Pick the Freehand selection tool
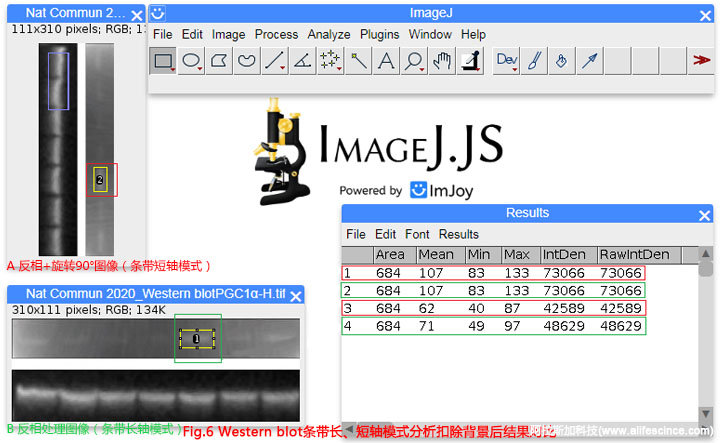The image size is (720, 443). pos(246,61)
